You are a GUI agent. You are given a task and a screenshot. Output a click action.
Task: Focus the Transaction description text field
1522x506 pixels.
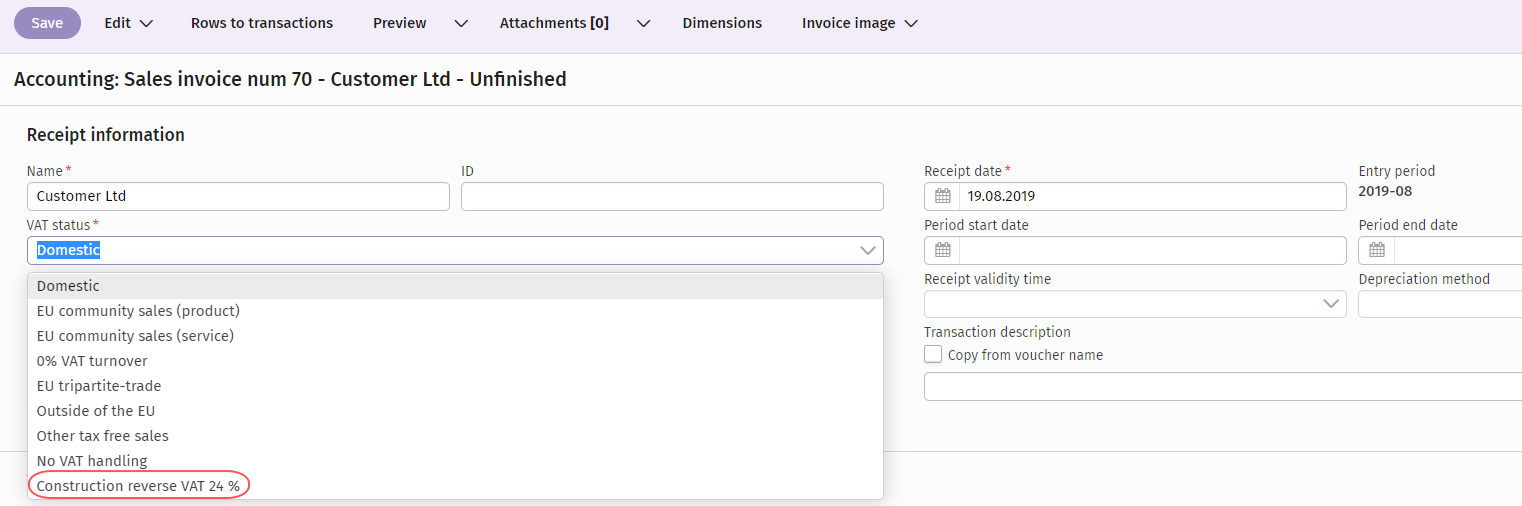coord(1222,386)
